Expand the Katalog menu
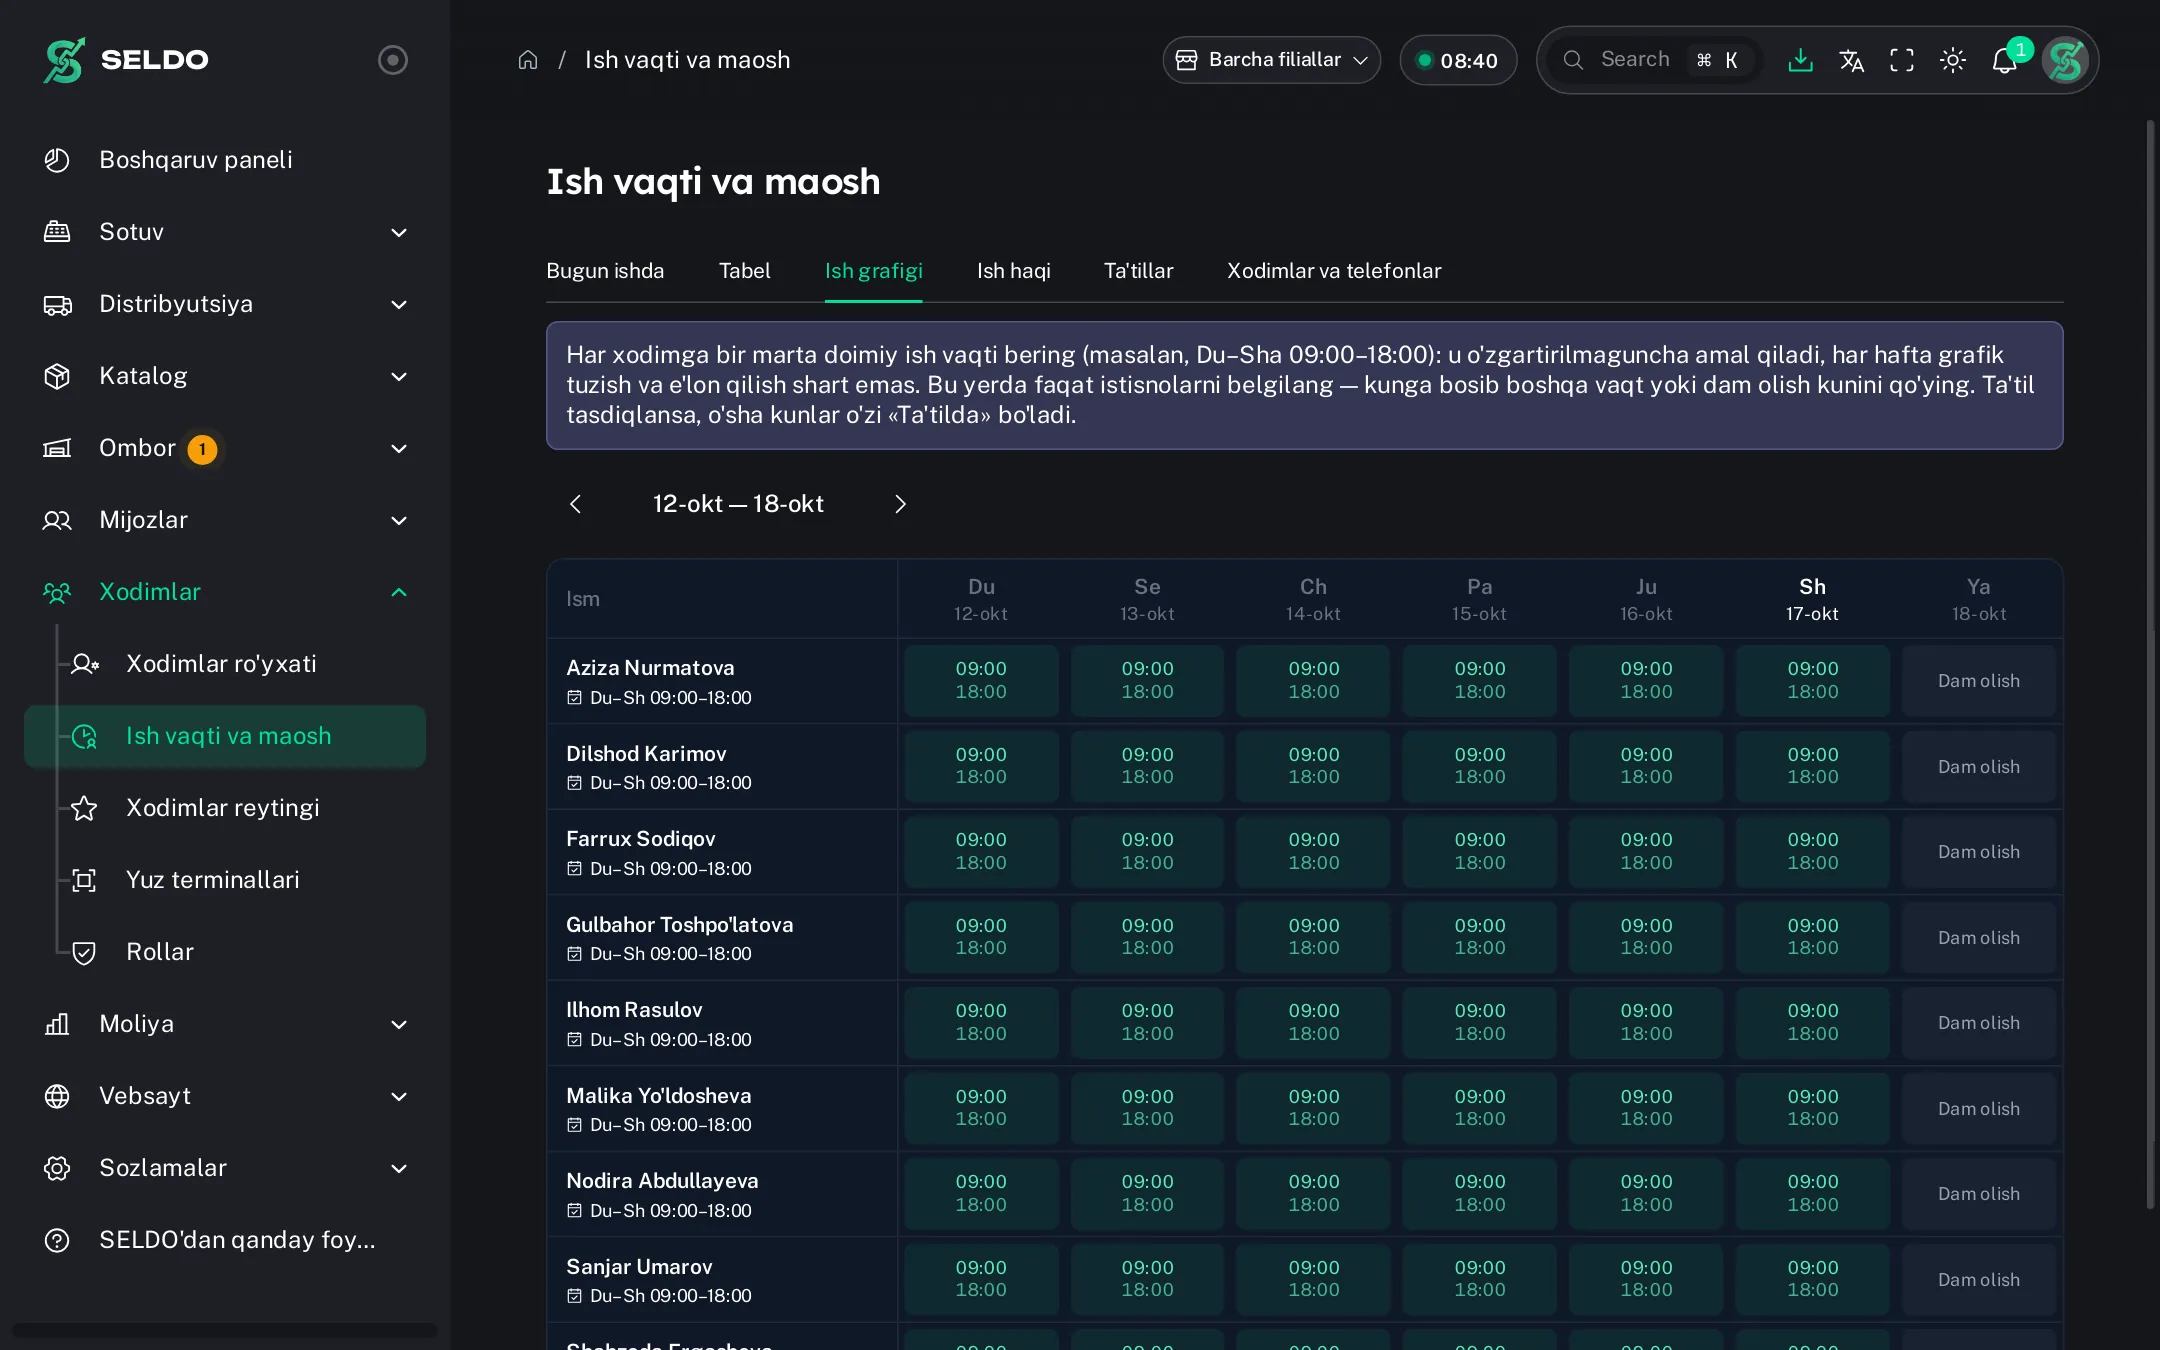 (x=225, y=376)
